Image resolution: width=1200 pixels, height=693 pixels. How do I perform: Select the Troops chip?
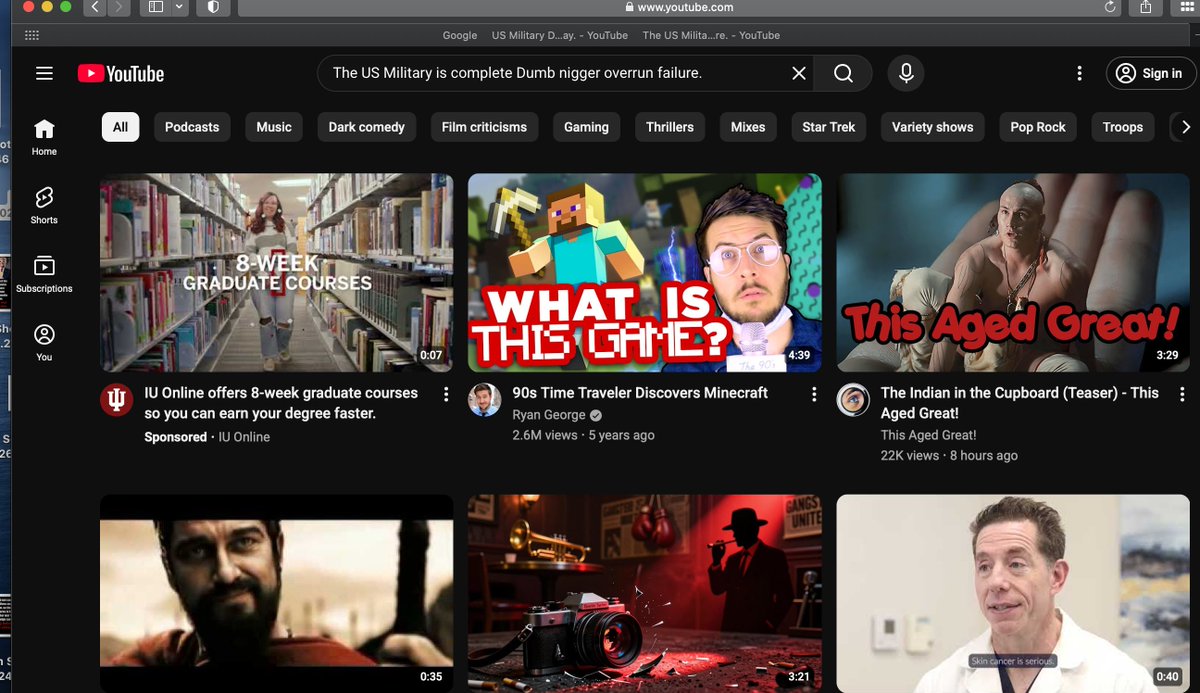click(x=1123, y=127)
